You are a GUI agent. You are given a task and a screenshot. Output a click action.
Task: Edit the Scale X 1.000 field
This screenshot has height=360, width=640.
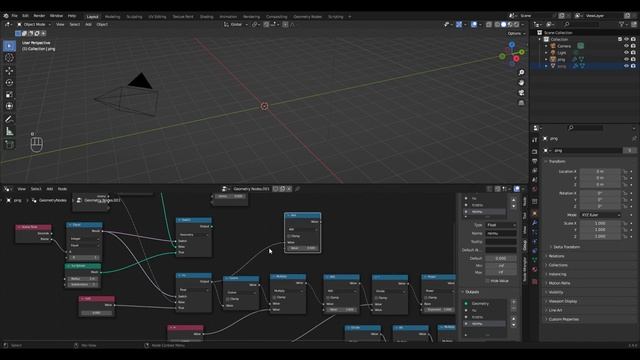click(600, 224)
